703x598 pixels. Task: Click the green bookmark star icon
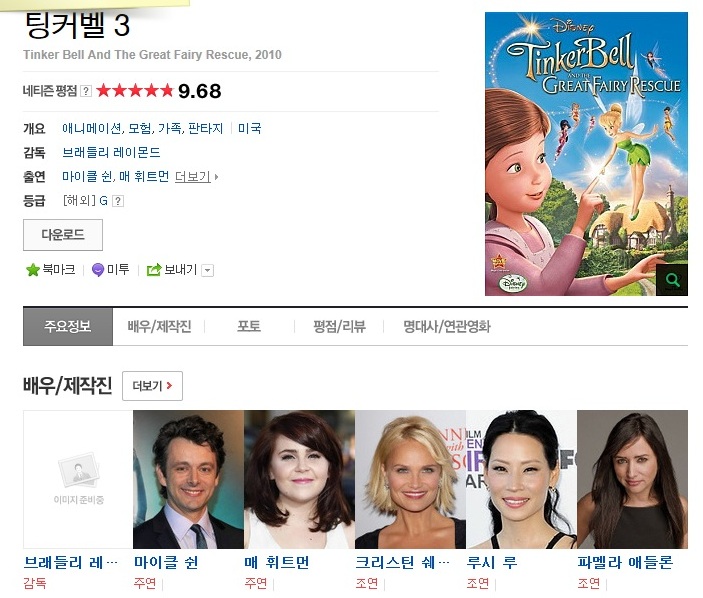tap(33, 270)
